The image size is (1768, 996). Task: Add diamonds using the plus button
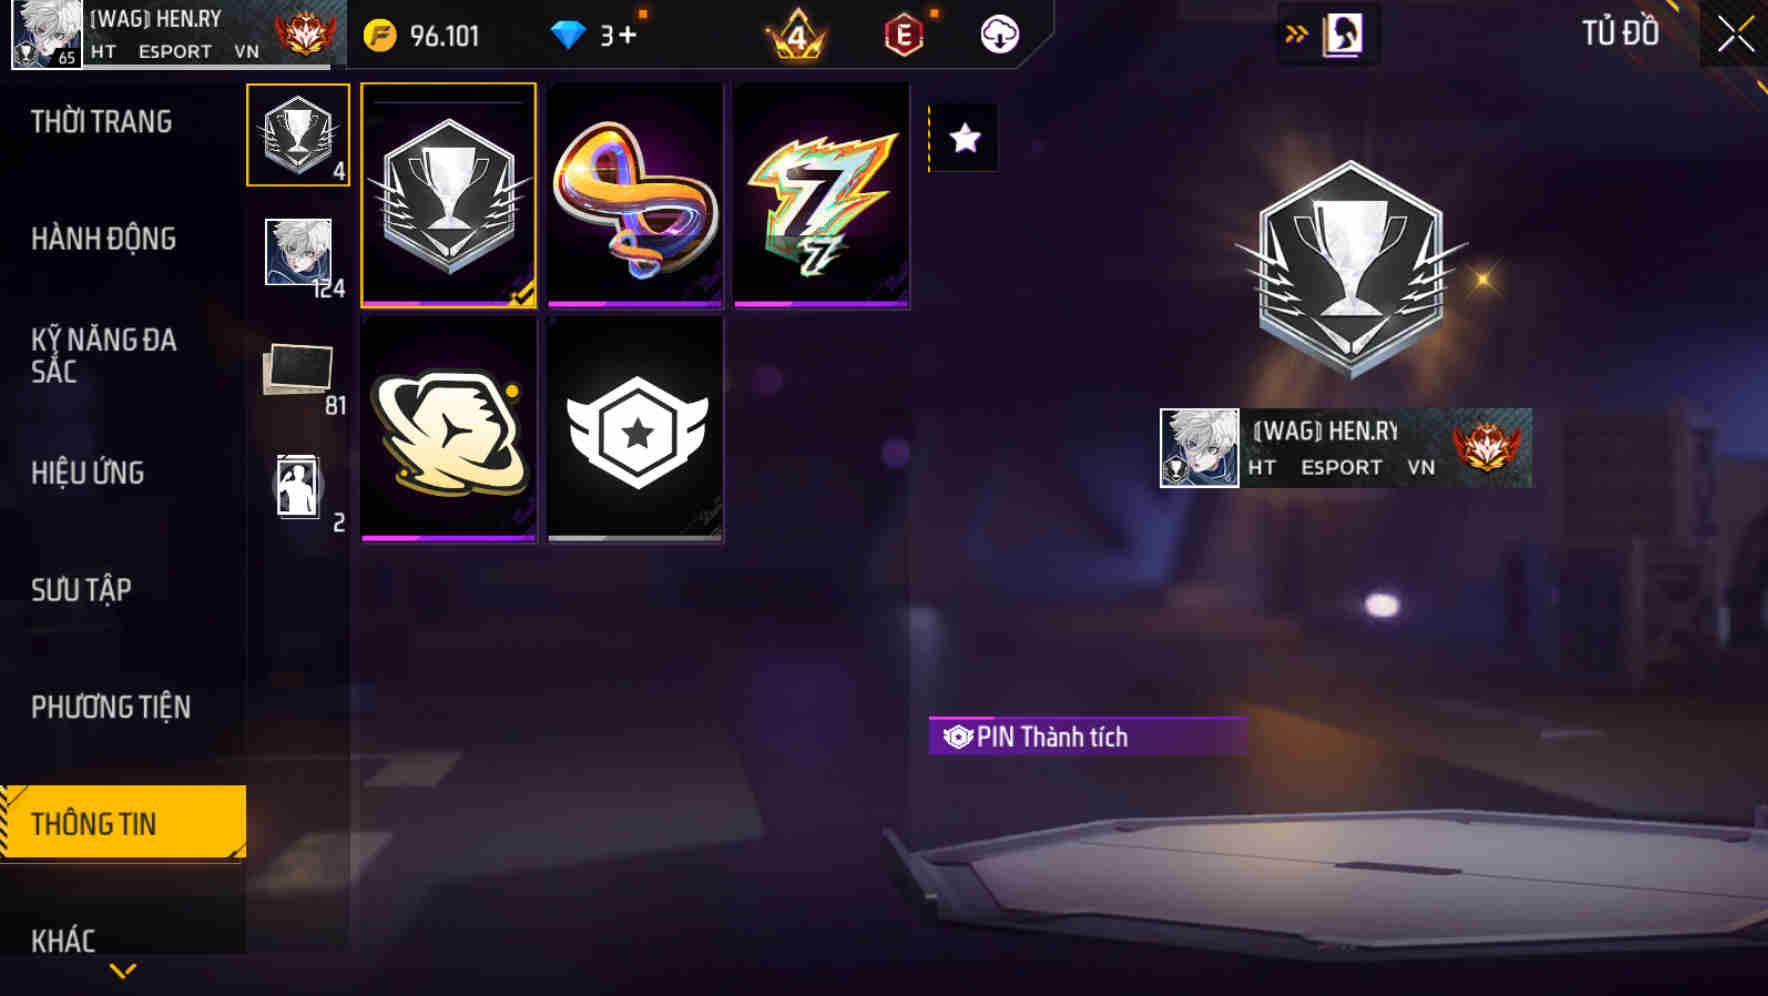[627, 36]
